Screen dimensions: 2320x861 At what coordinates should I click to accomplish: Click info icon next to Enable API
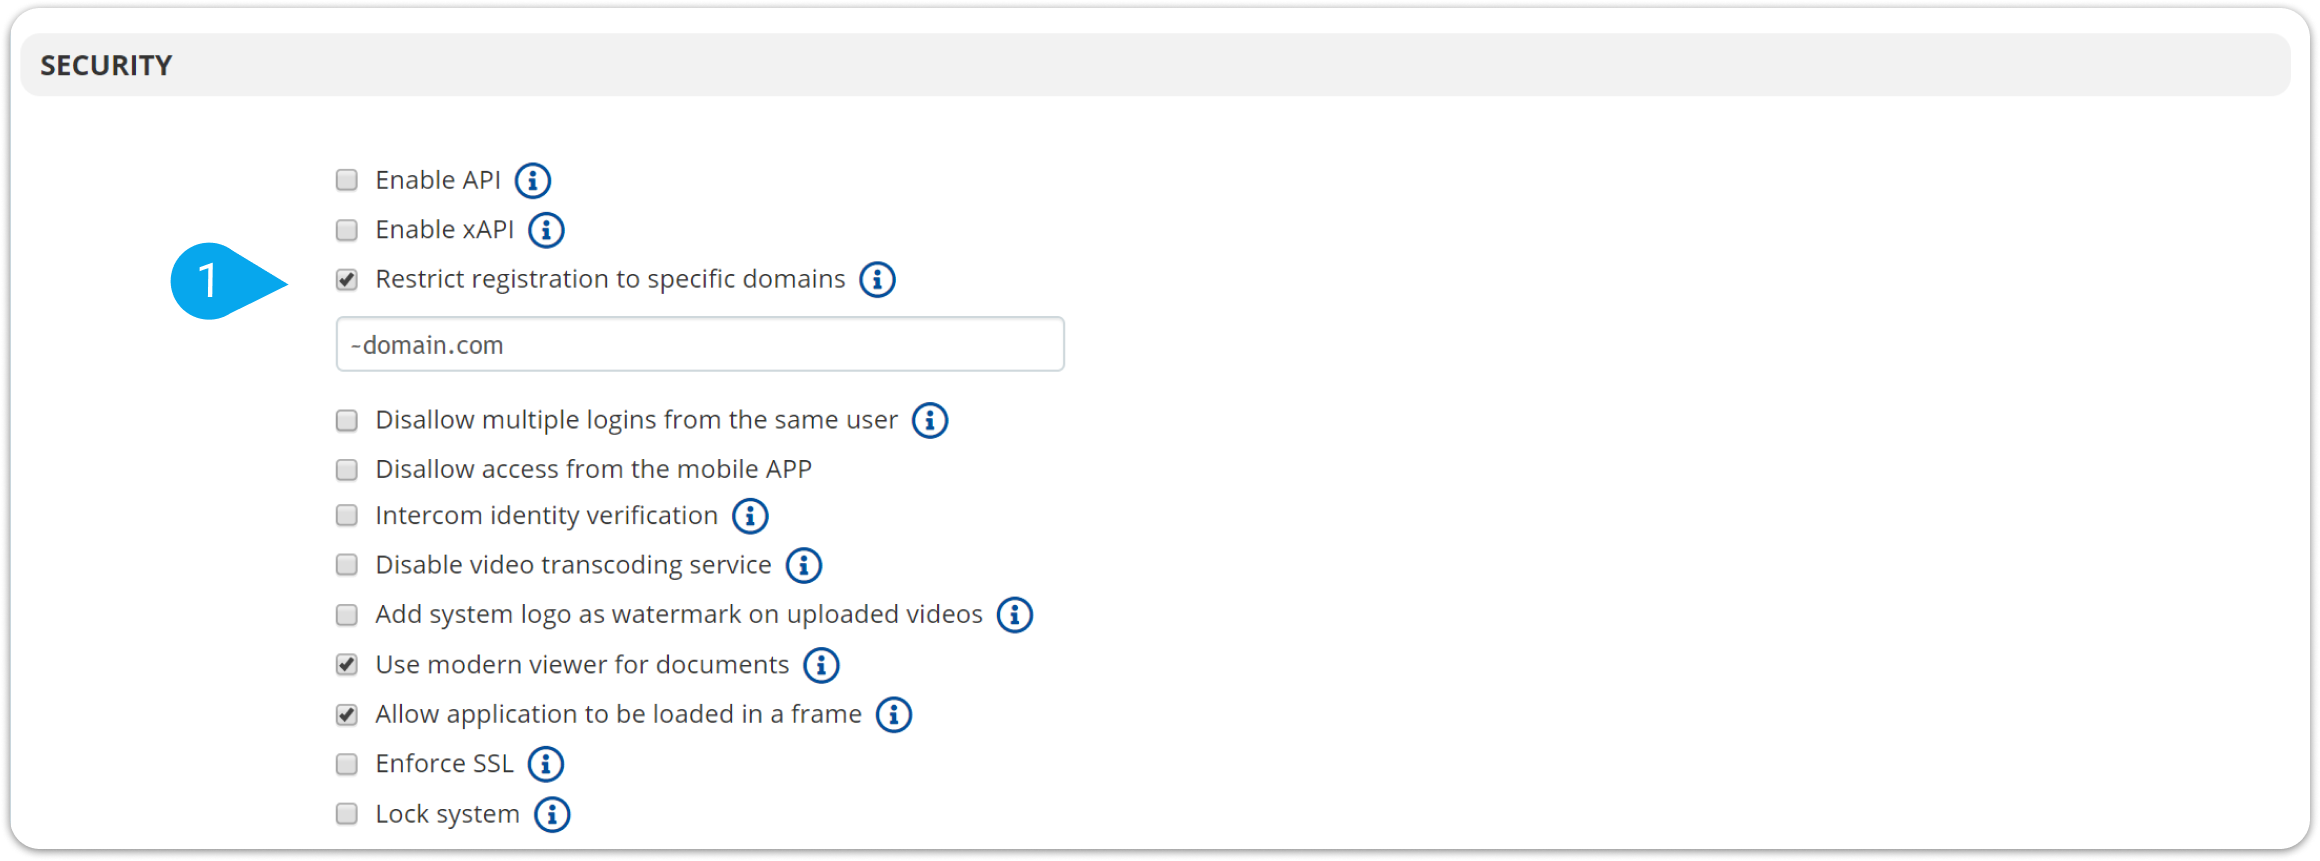point(532,181)
